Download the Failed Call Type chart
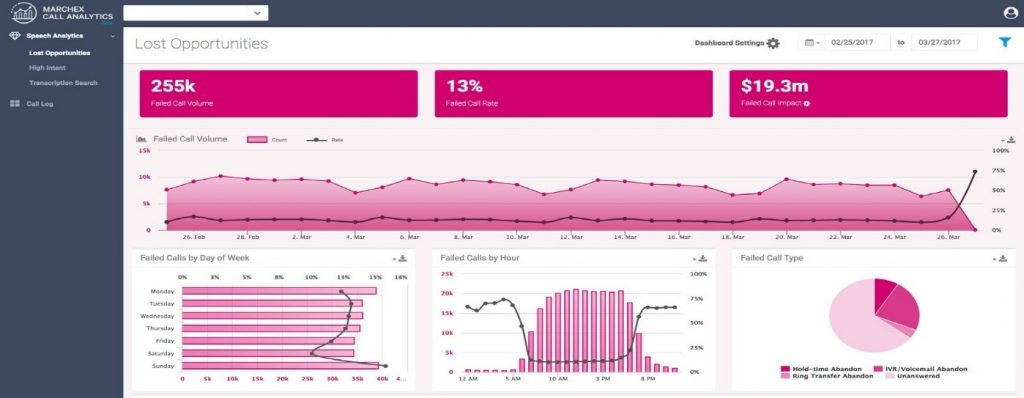Screen dimensions: 1024x398 (x=1002, y=258)
